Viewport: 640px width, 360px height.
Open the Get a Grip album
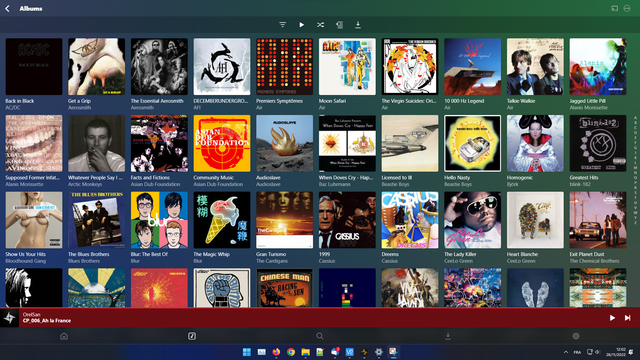[x=97, y=67]
